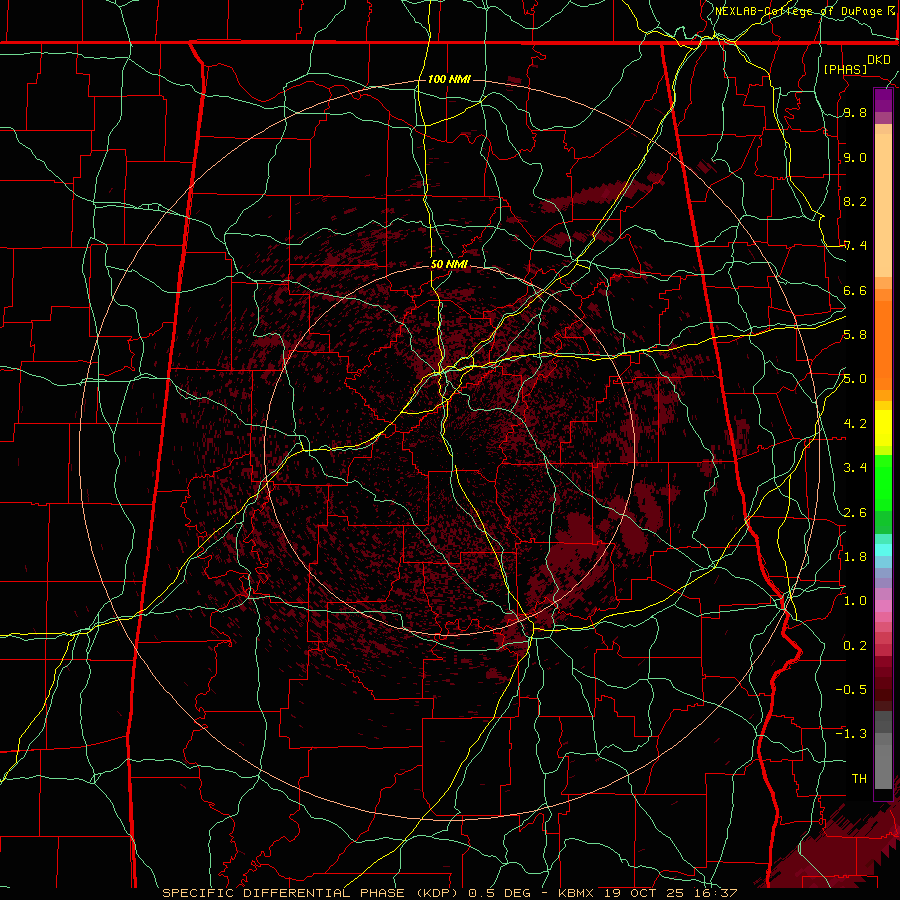This screenshot has width=900, height=900.
Task: Click the 1.8 value on color scale
Action: (x=855, y=557)
